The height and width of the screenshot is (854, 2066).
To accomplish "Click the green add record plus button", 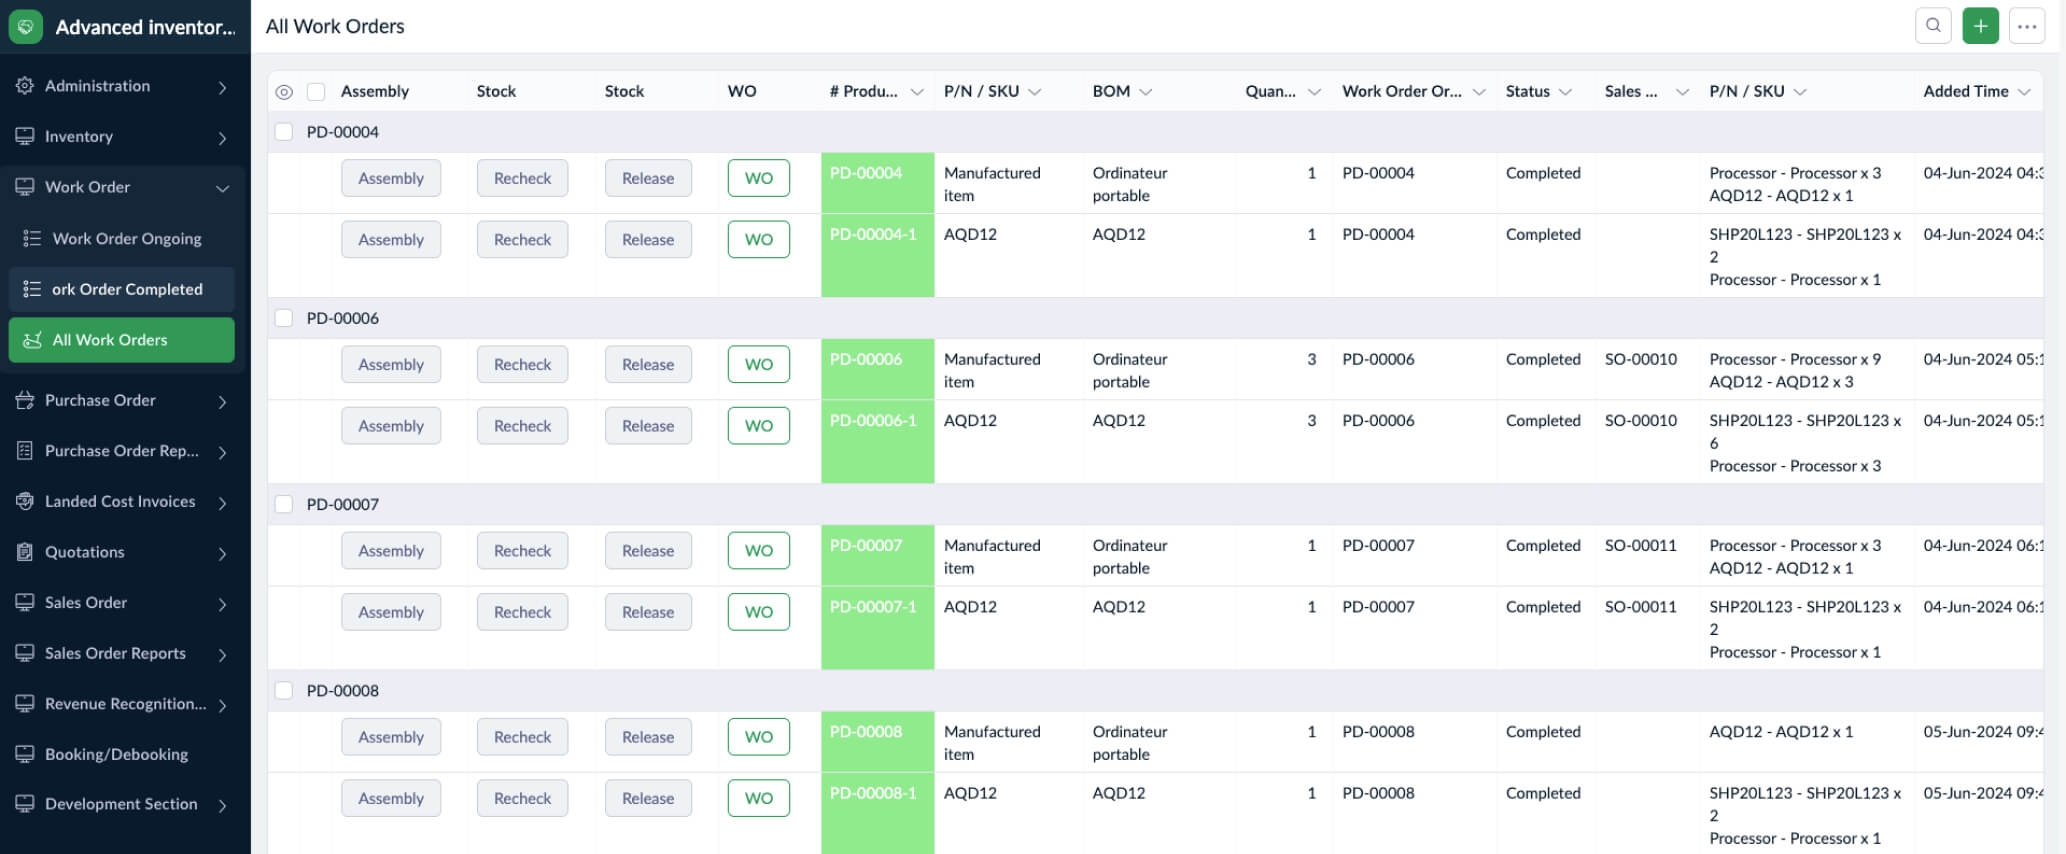I will pos(1980,26).
